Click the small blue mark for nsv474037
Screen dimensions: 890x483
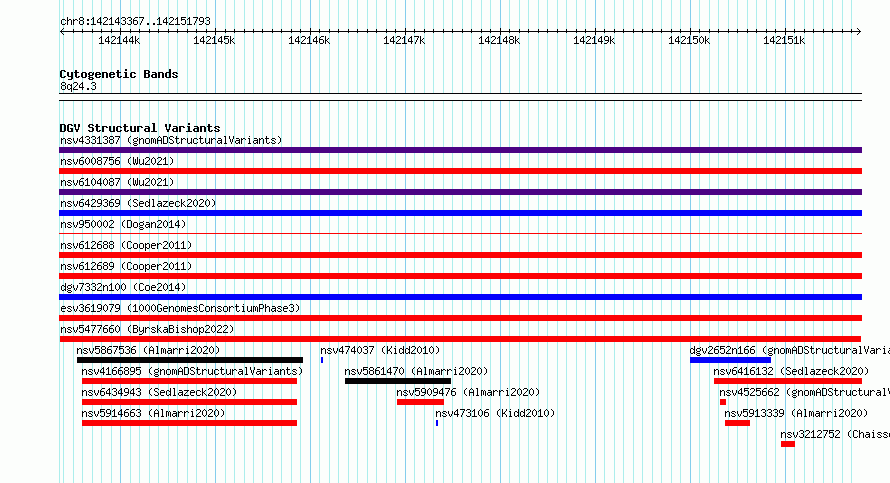(322, 360)
